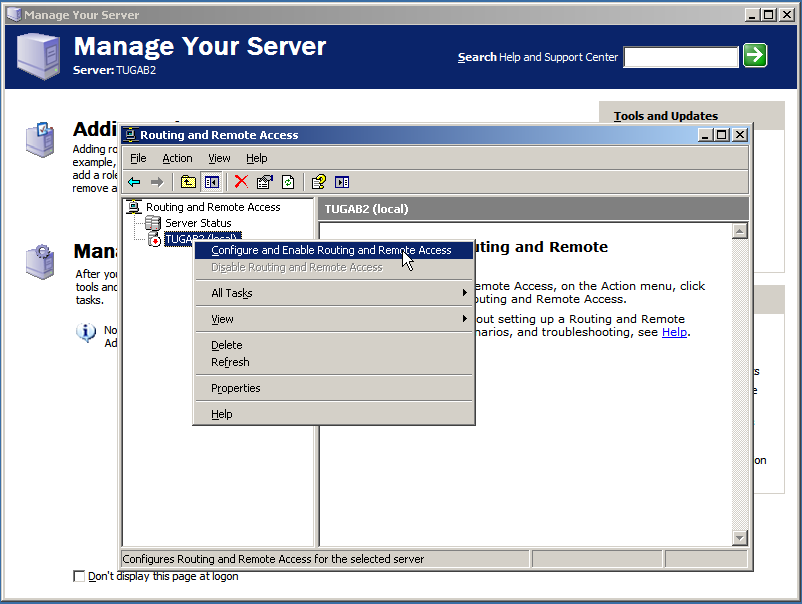
Task: Click the green Search go button
Action: (x=755, y=56)
